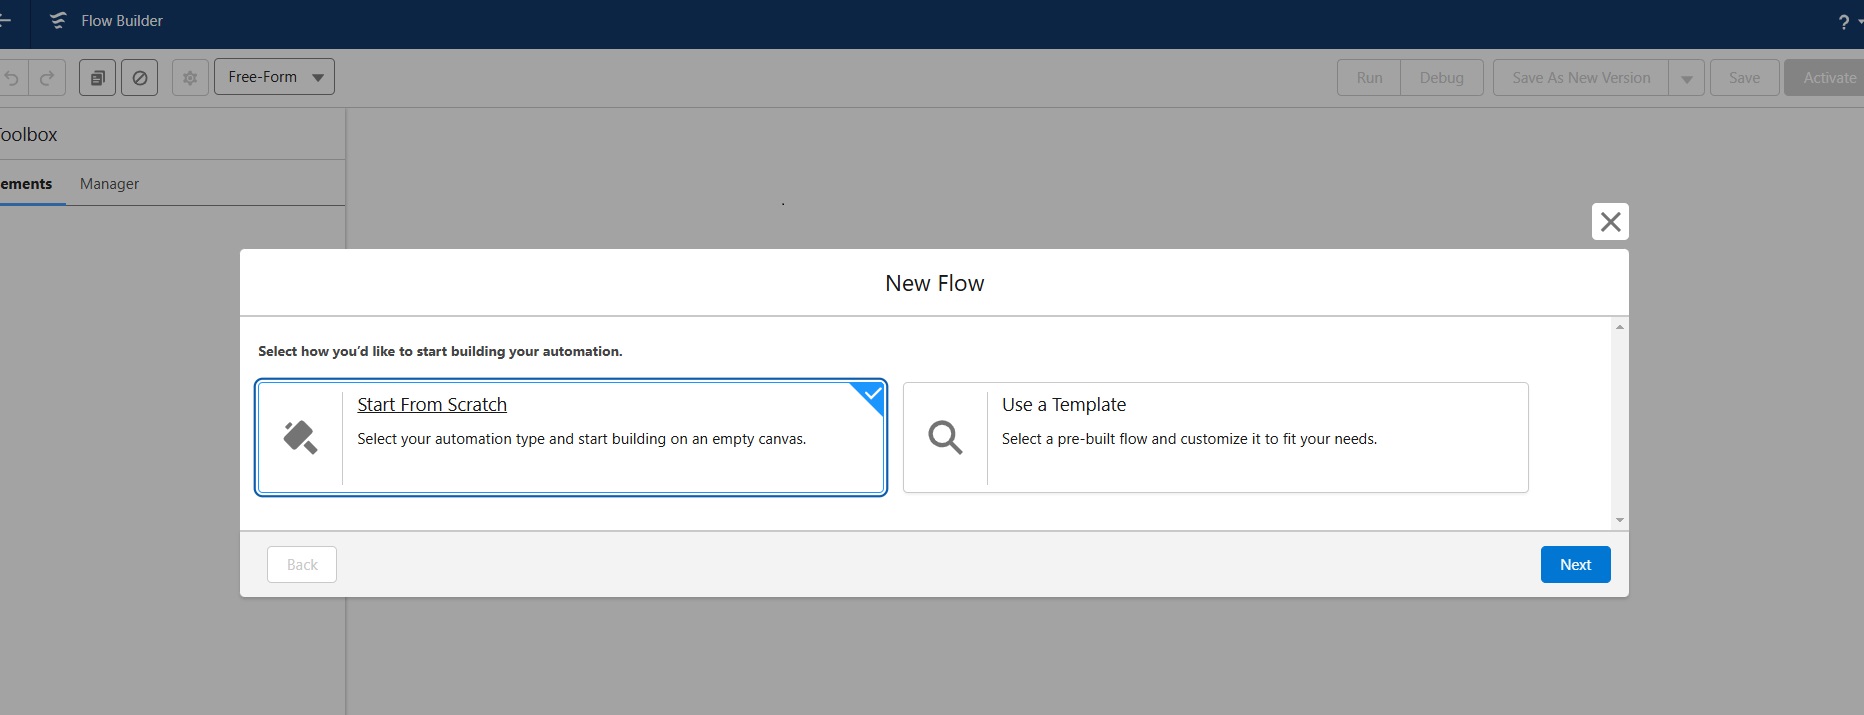This screenshot has width=1864, height=715.
Task: Click the New Flow dialog title
Action: click(934, 283)
